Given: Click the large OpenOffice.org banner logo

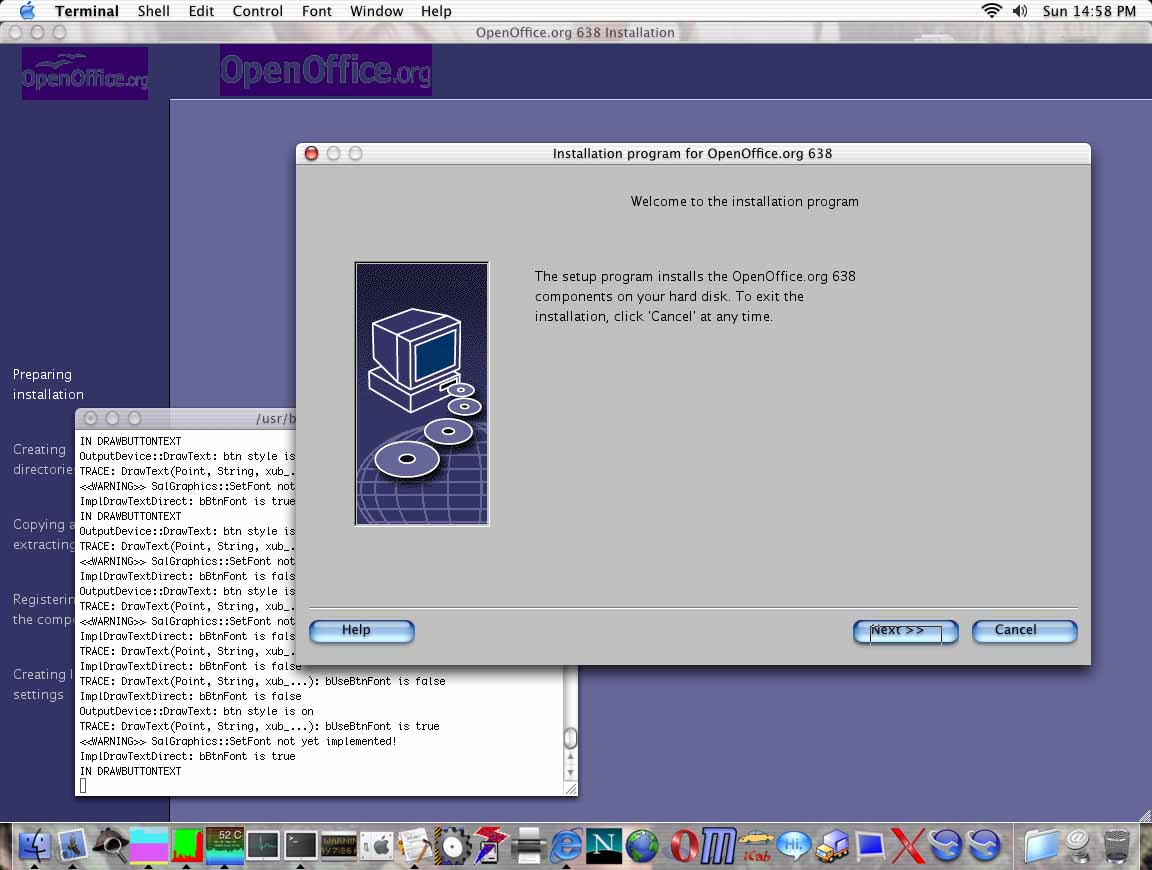Looking at the screenshot, I should tap(325, 70).
